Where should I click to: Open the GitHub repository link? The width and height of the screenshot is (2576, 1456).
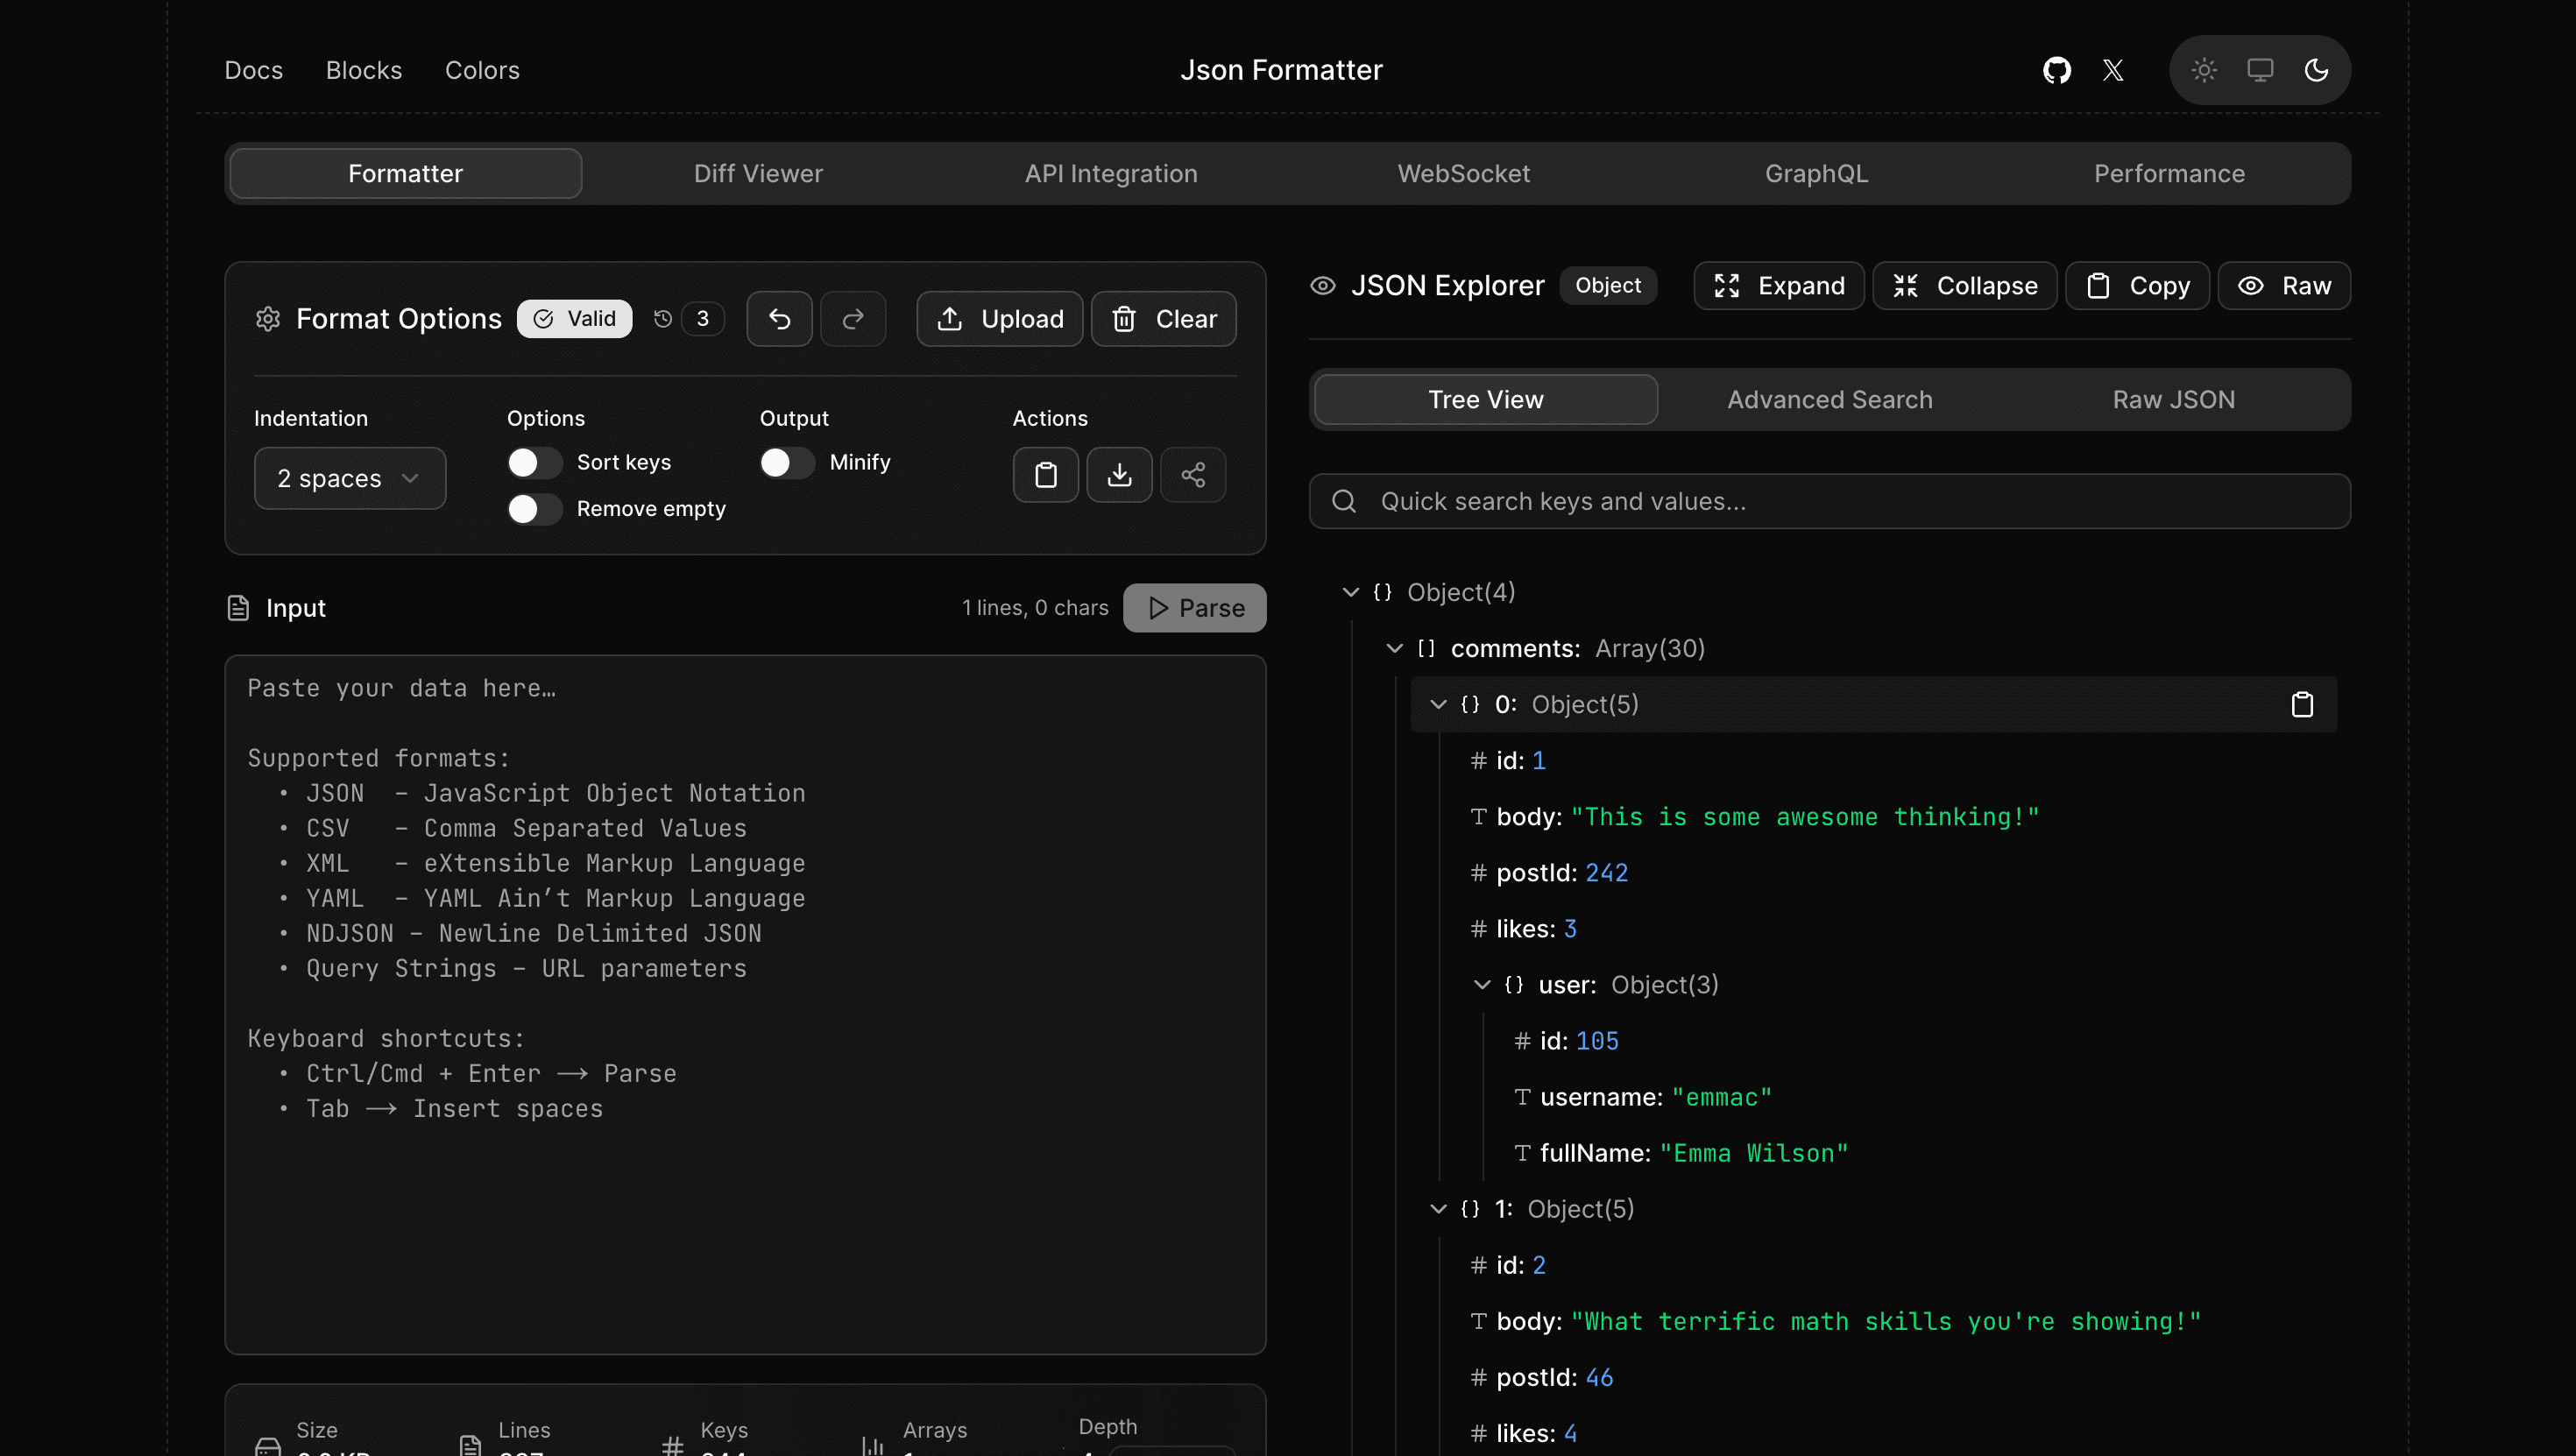[x=2056, y=70]
